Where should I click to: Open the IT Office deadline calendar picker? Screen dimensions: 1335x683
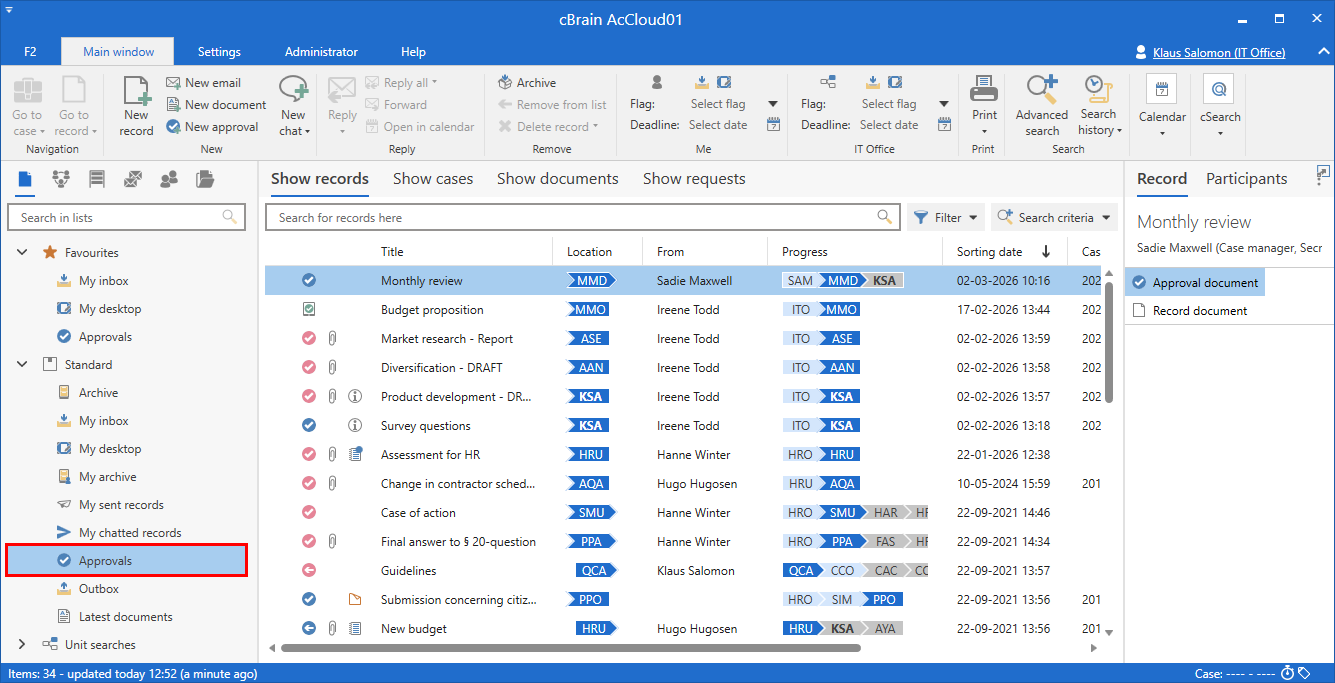[x=944, y=125]
